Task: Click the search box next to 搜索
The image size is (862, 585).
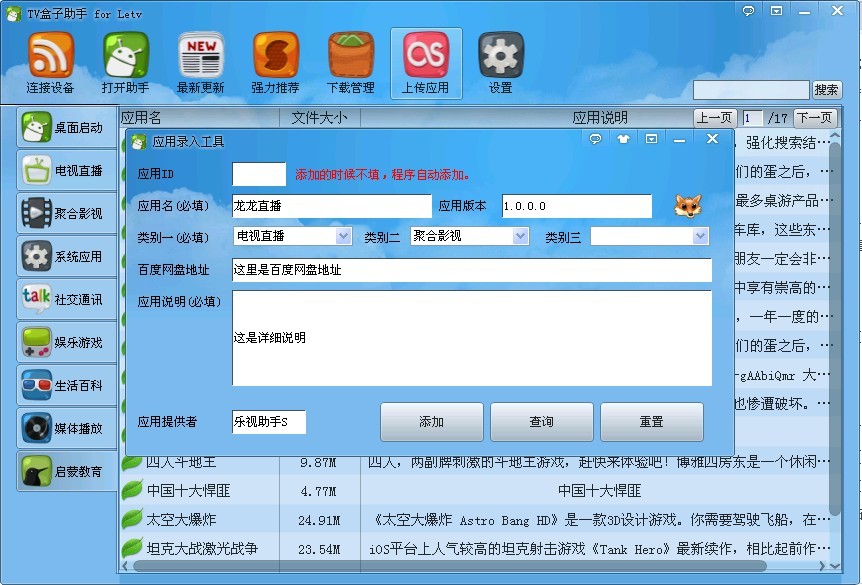Action: (751, 90)
